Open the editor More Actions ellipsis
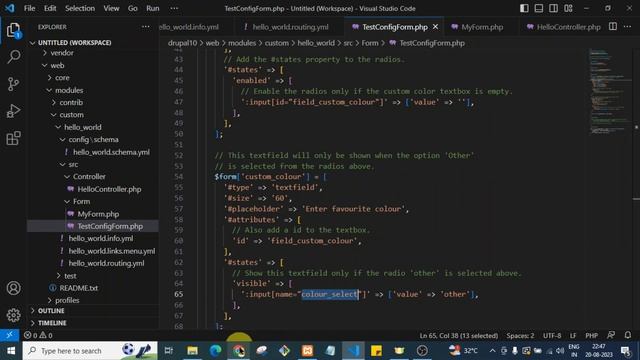Image resolution: width=640 pixels, height=360 pixels. [627, 27]
